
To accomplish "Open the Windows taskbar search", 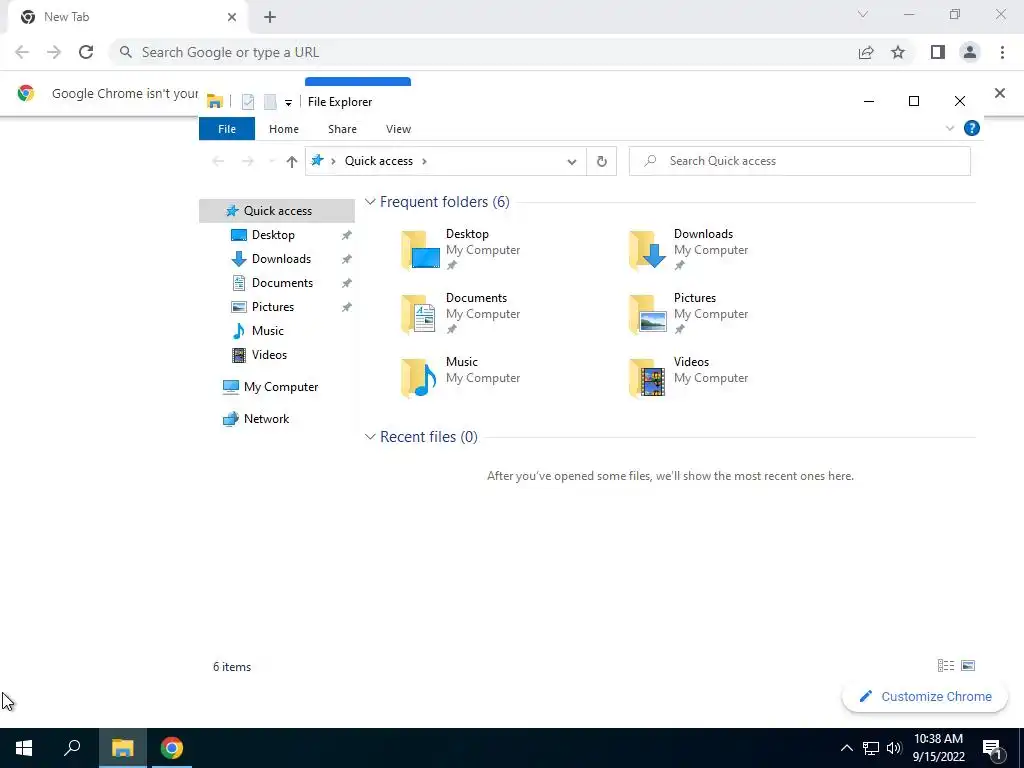I will coord(72,748).
